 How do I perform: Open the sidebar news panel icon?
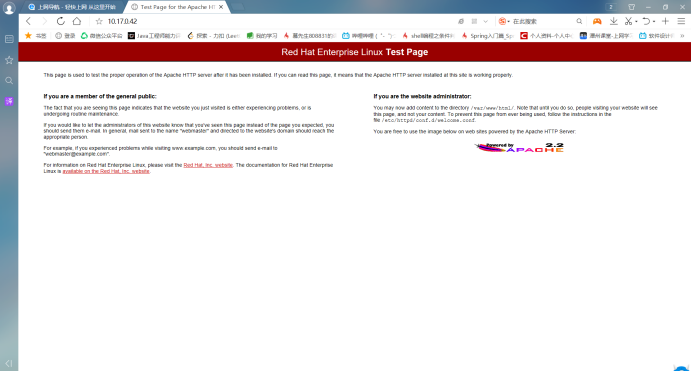[9, 39]
